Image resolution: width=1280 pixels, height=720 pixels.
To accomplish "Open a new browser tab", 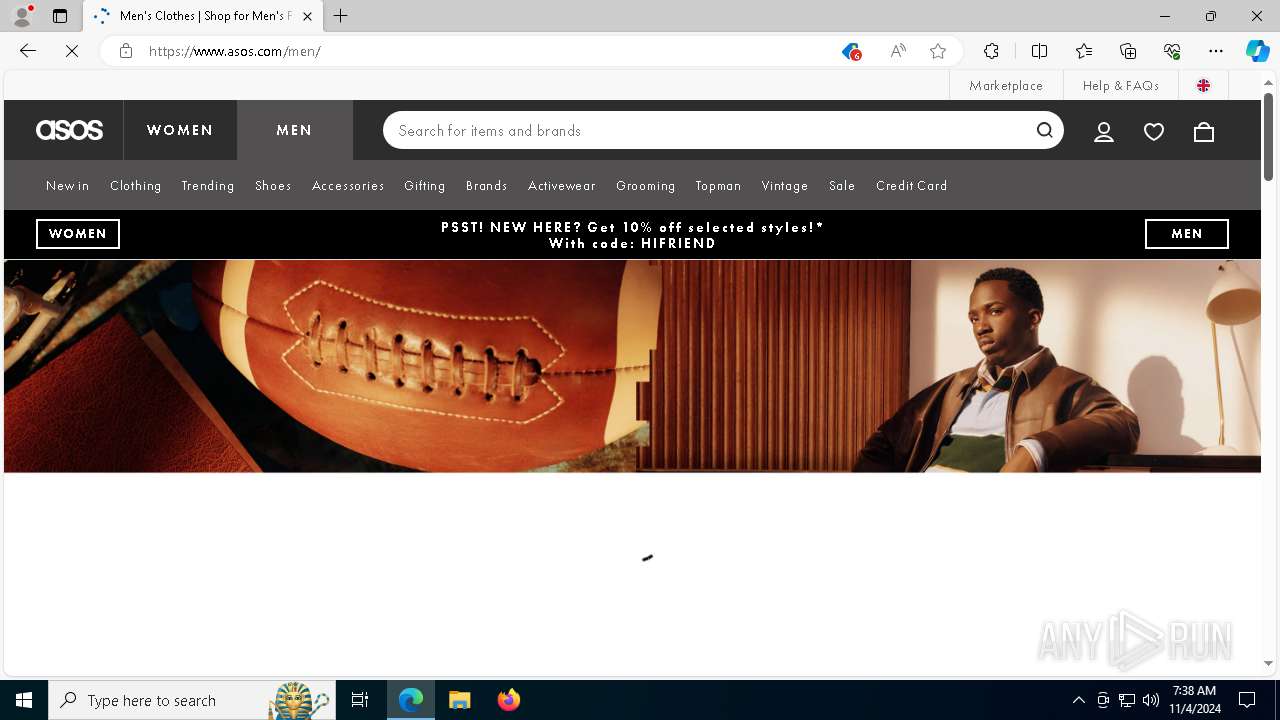I will [341, 16].
